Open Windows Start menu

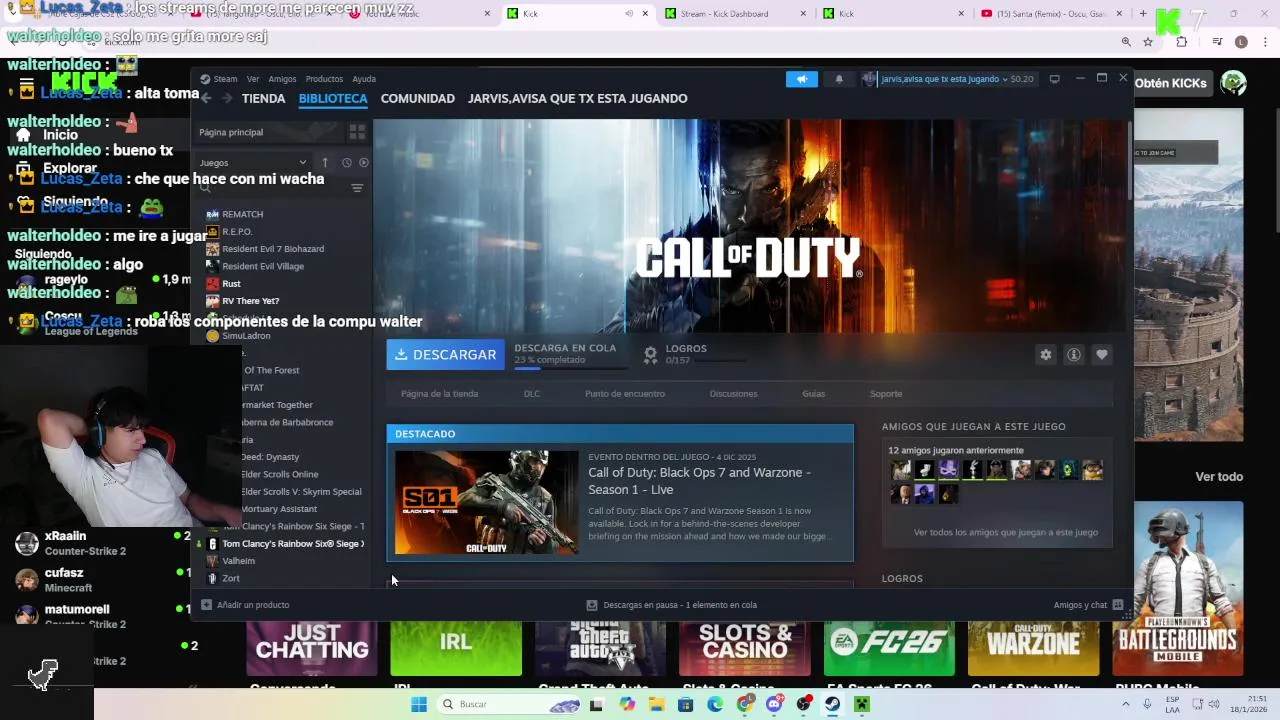(419, 704)
